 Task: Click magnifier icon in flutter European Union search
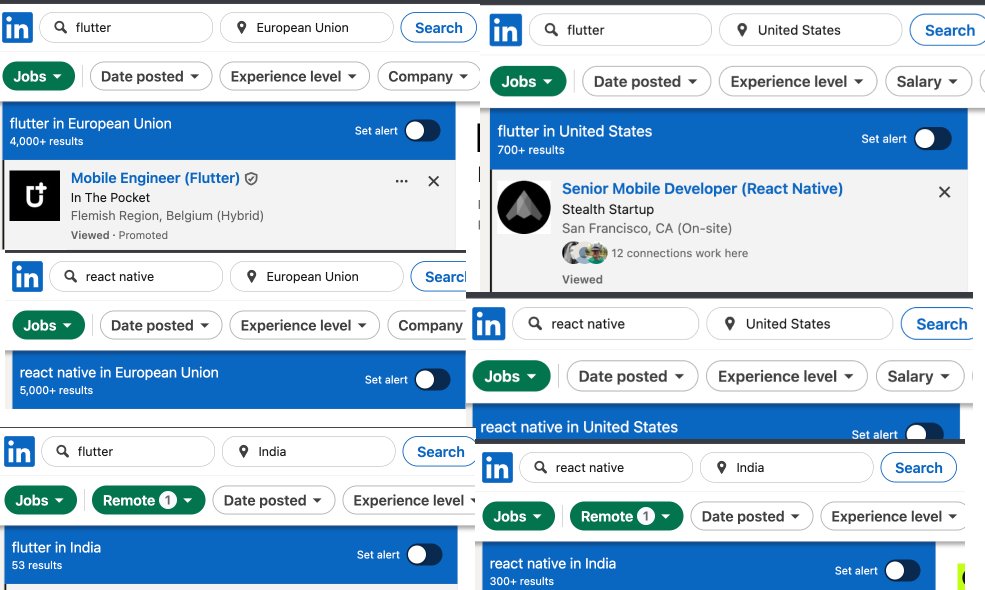[60, 28]
